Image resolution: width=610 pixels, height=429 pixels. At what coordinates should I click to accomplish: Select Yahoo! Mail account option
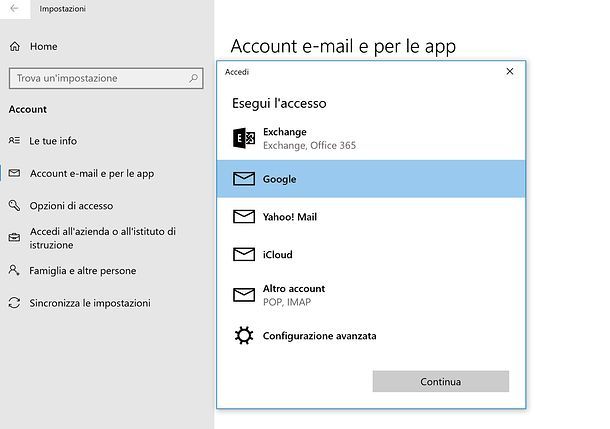coord(371,217)
